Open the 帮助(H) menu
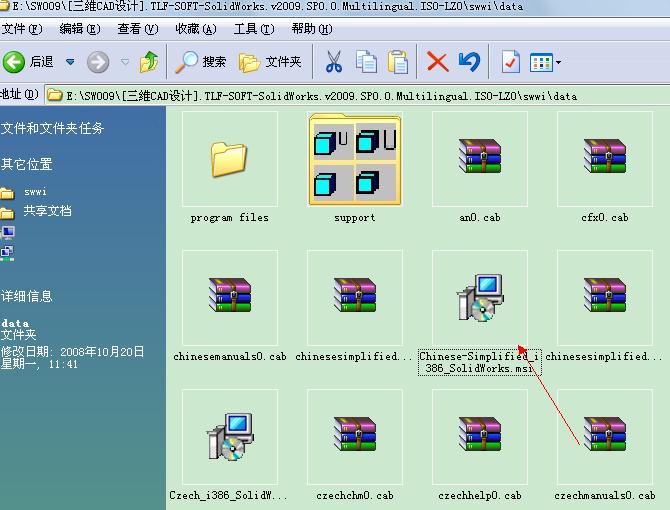The height and width of the screenshot is (510, 670). pos(312,29)
